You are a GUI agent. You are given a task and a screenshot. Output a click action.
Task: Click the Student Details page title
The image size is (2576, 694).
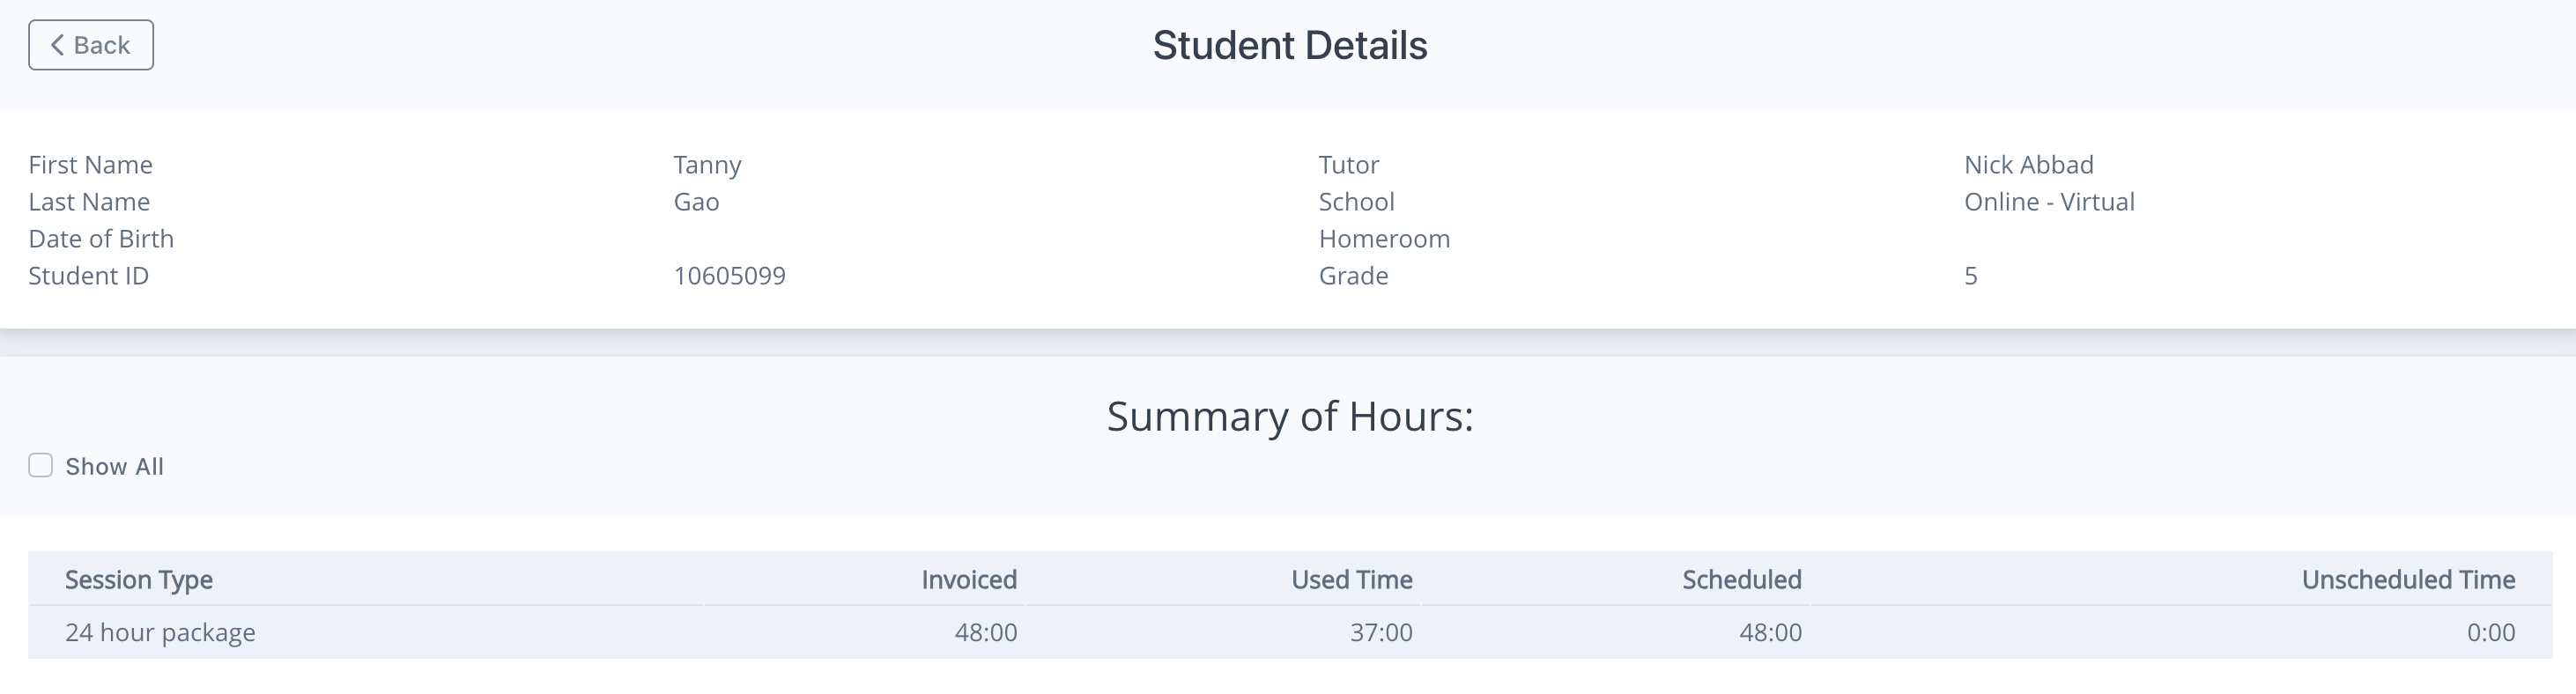(1288, 43)
